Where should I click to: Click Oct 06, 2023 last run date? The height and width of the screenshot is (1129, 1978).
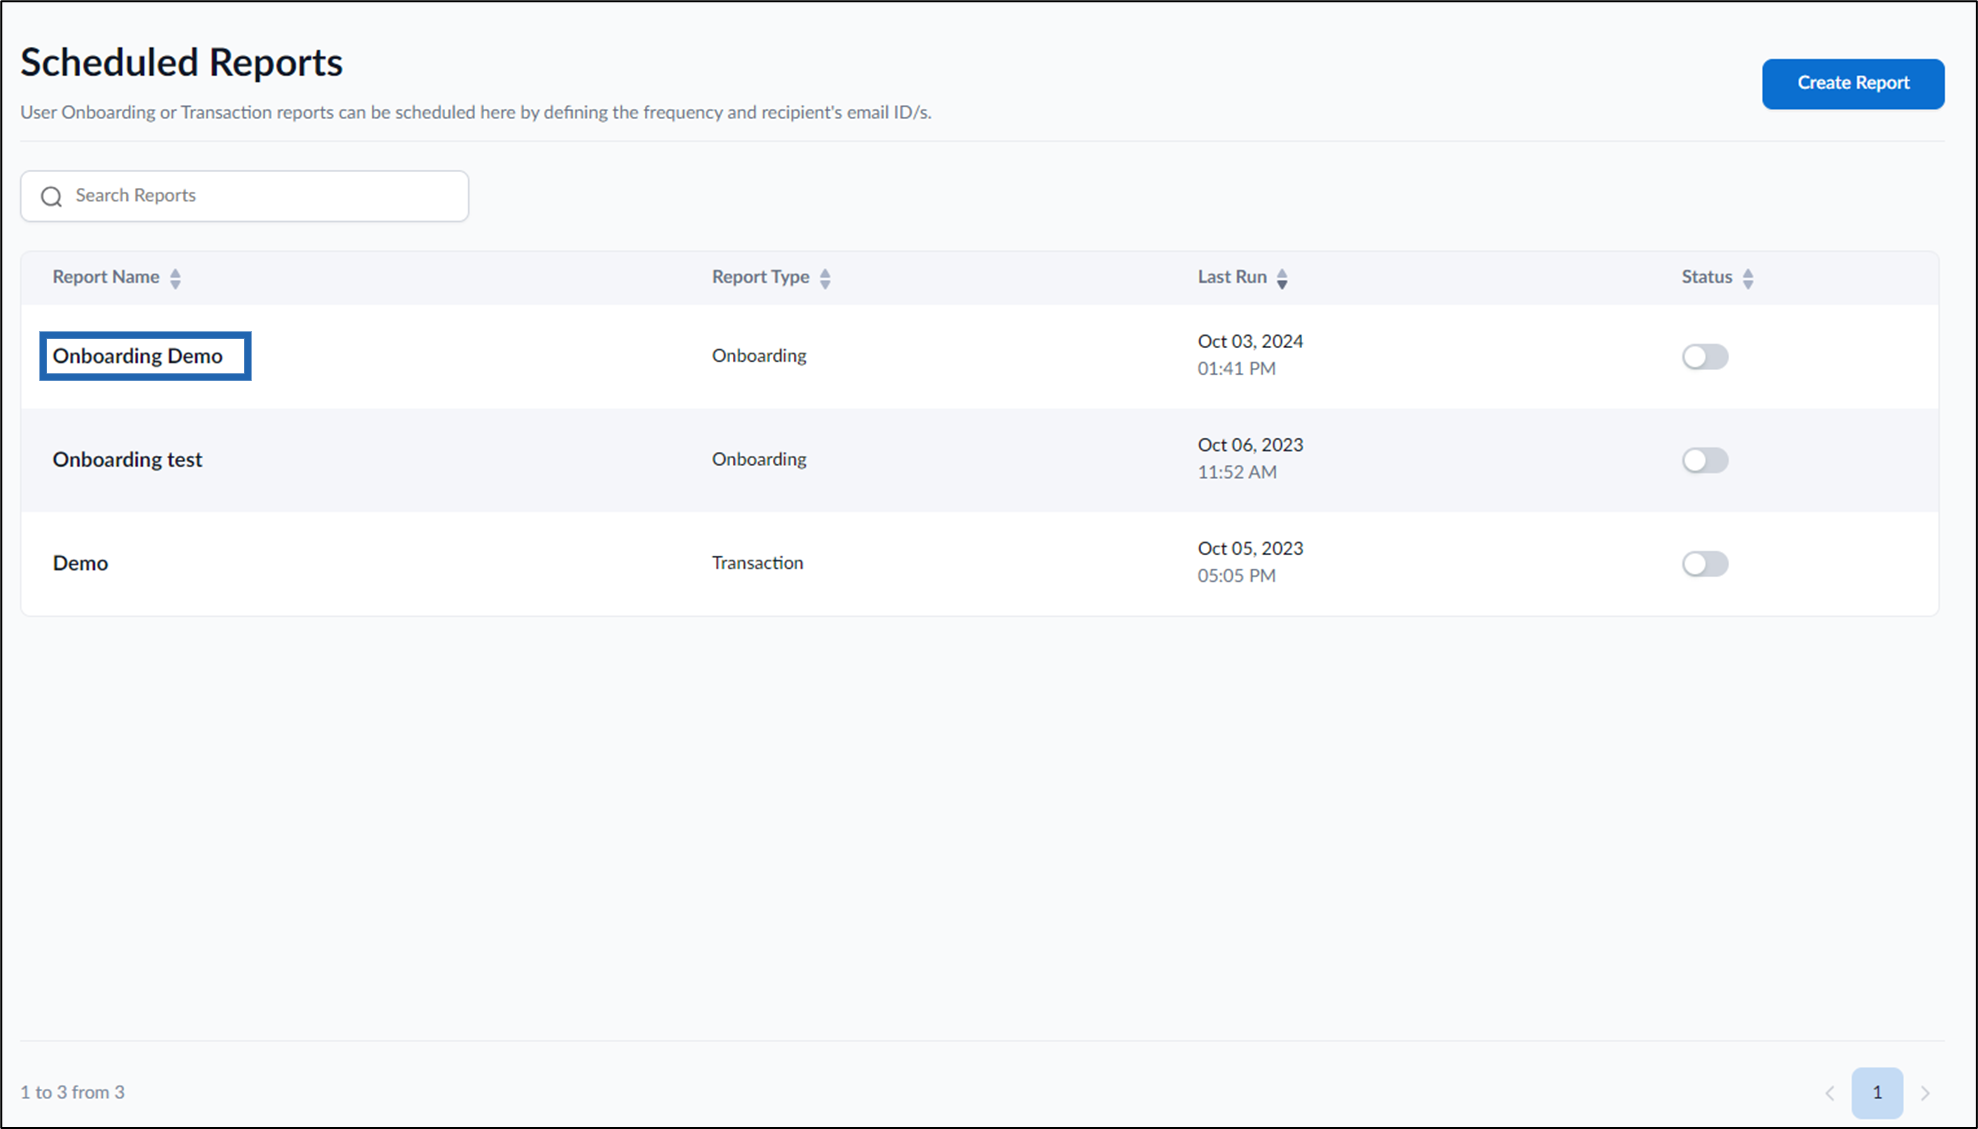coord(1250,445)
